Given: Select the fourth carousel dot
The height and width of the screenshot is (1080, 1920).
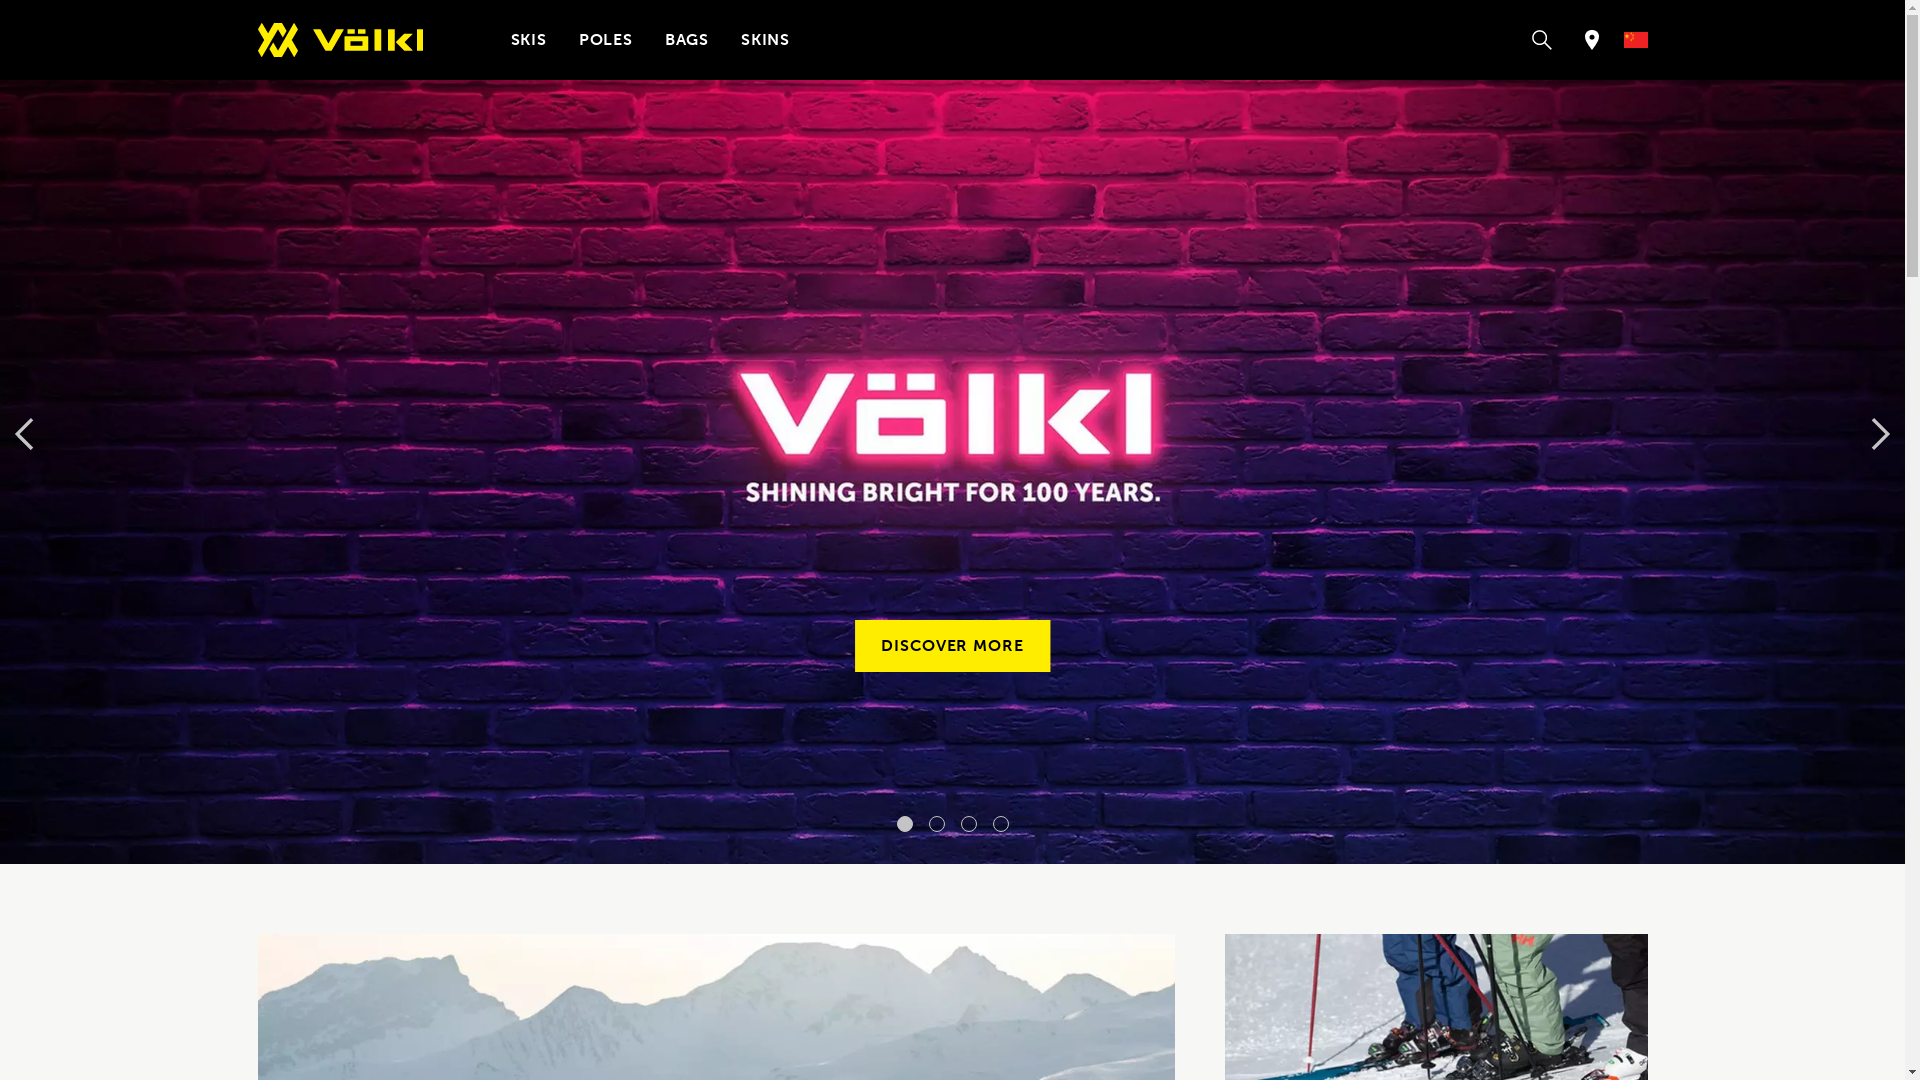Looking at the screenshot, I should (1000, 824).
